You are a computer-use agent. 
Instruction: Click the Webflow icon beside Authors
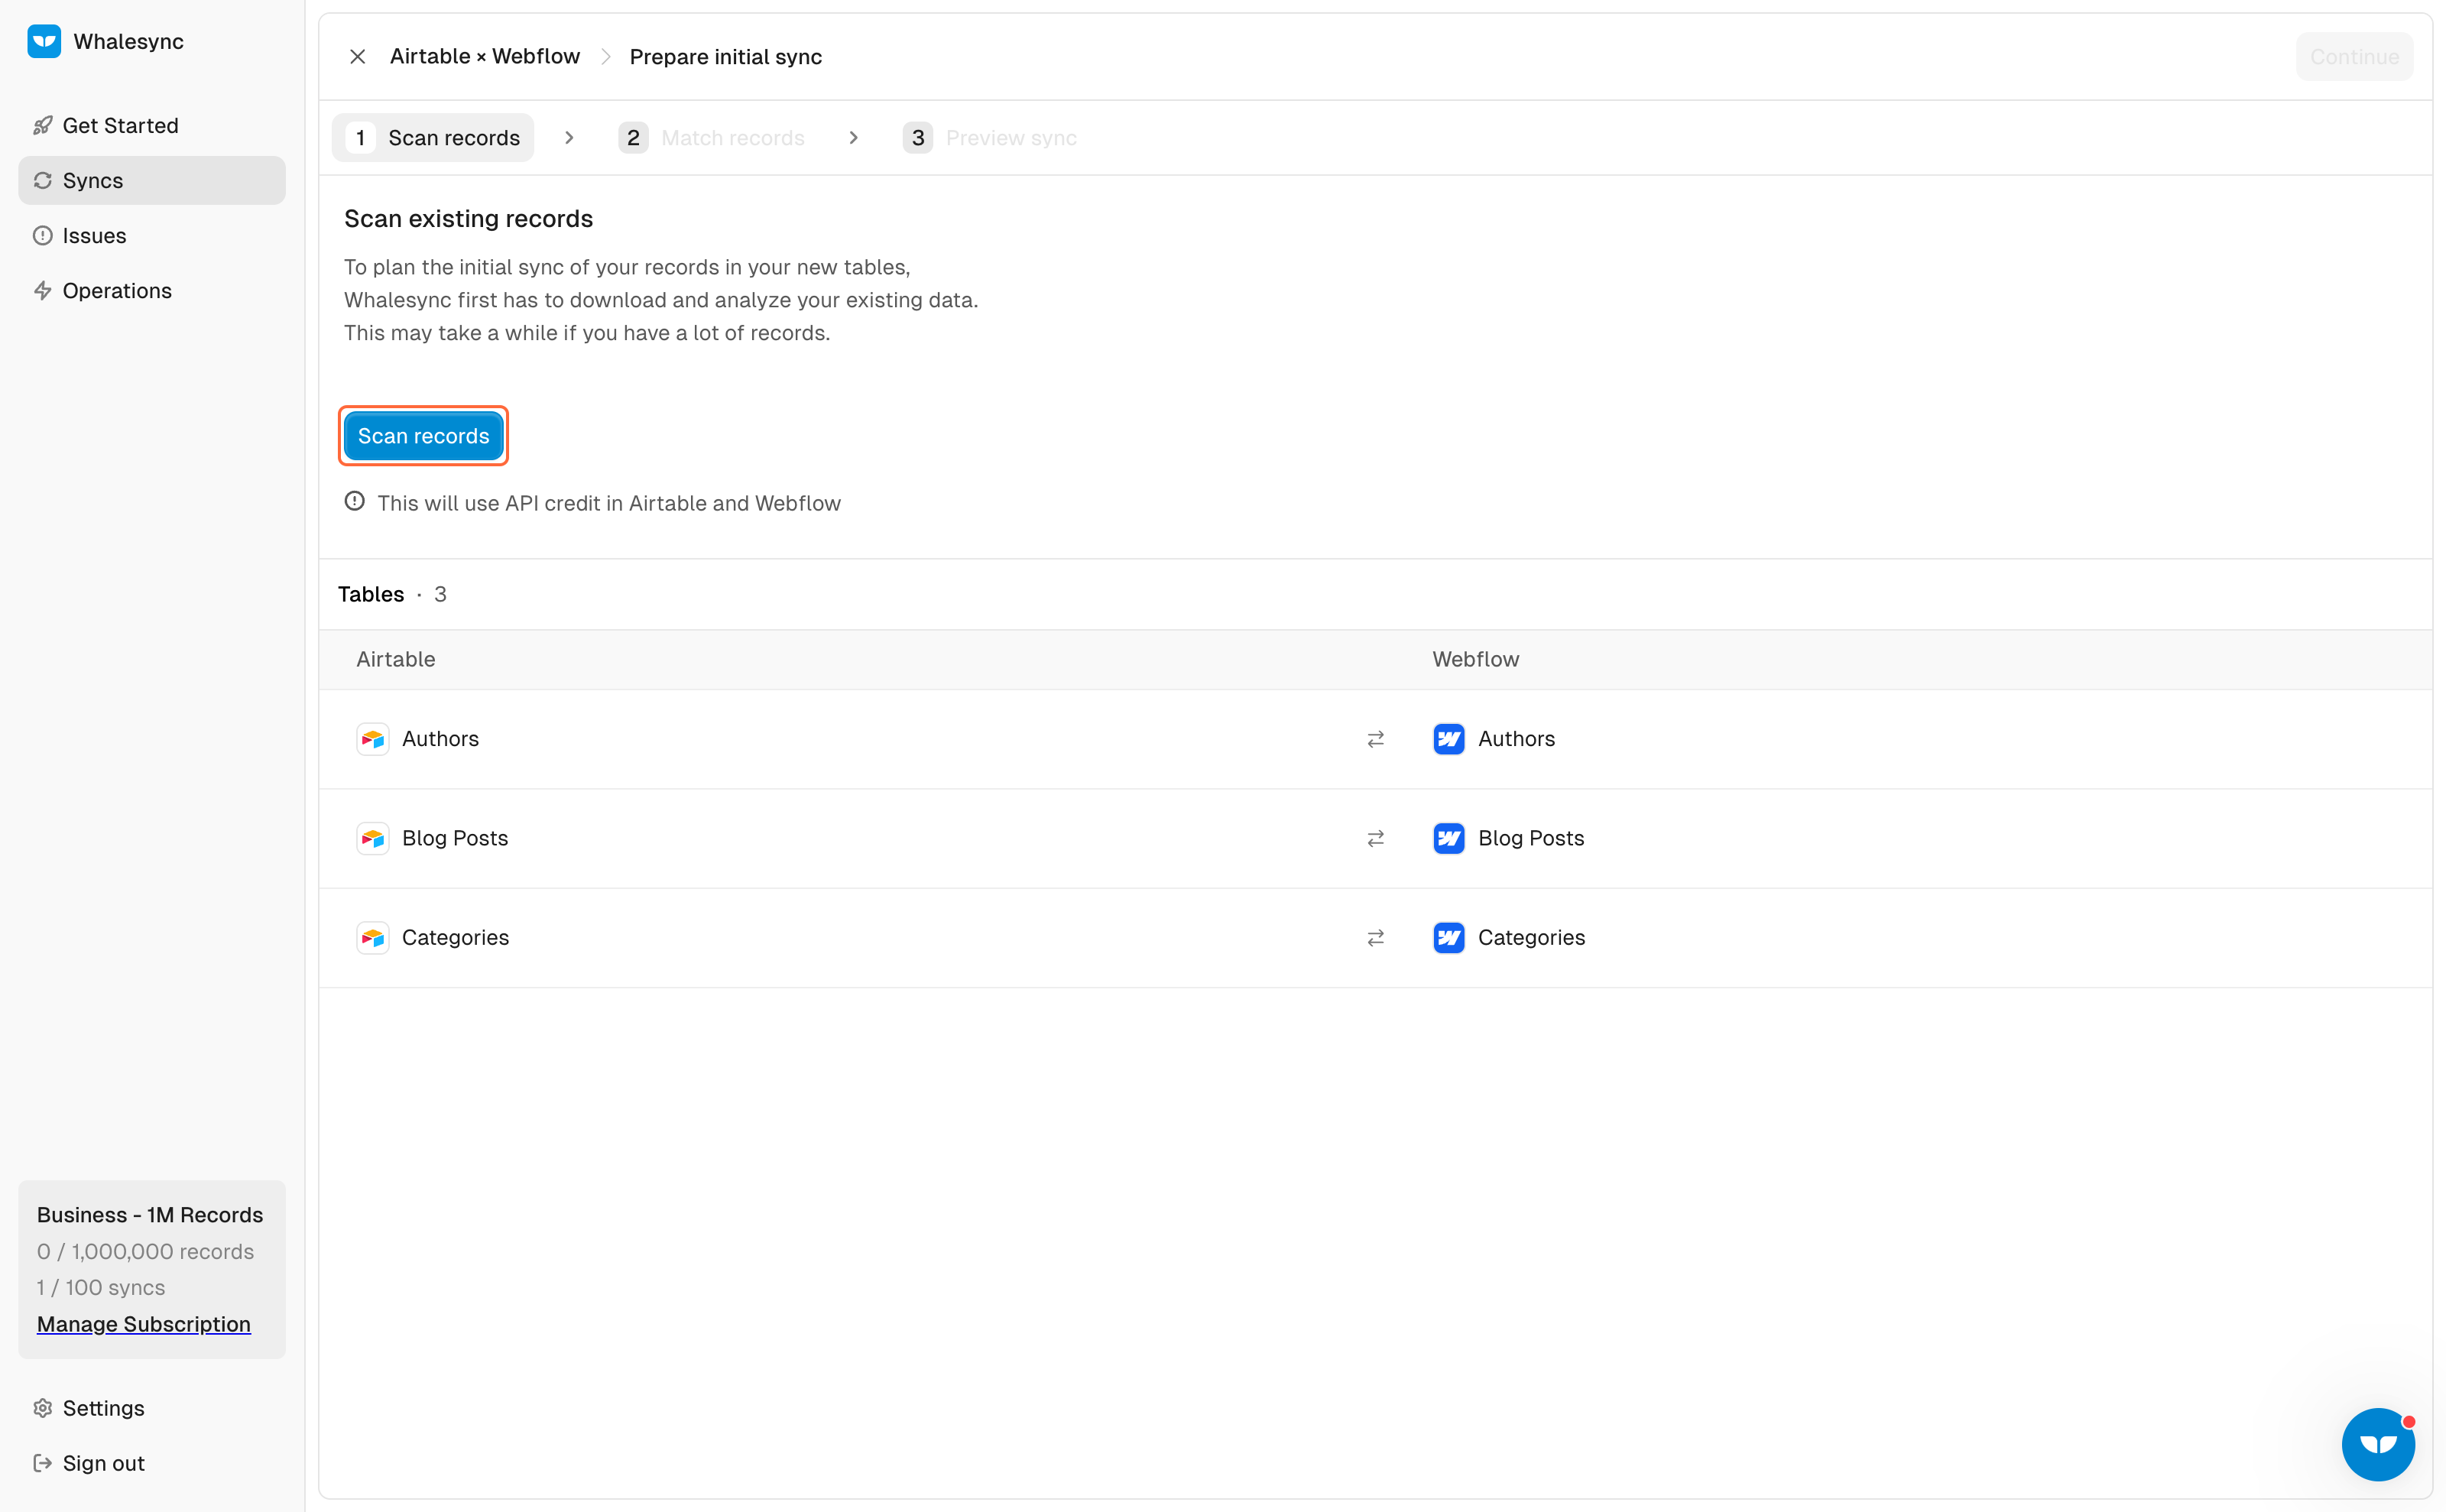[1449, 739]
